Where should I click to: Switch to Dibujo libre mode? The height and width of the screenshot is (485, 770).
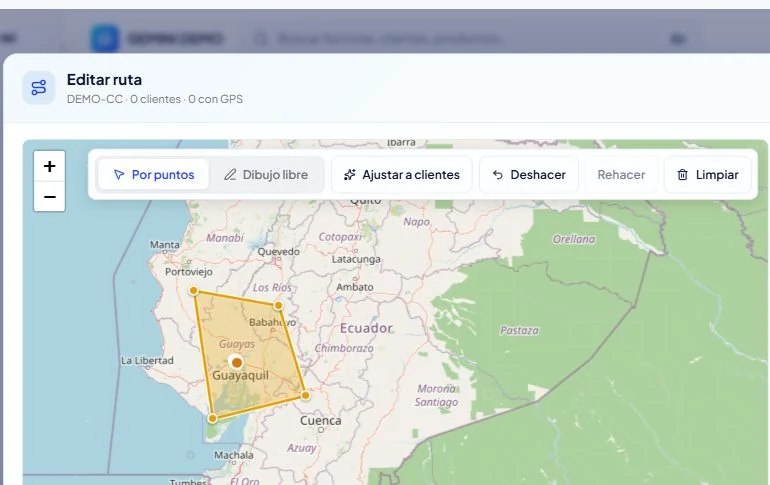click(x=266, y=174)
